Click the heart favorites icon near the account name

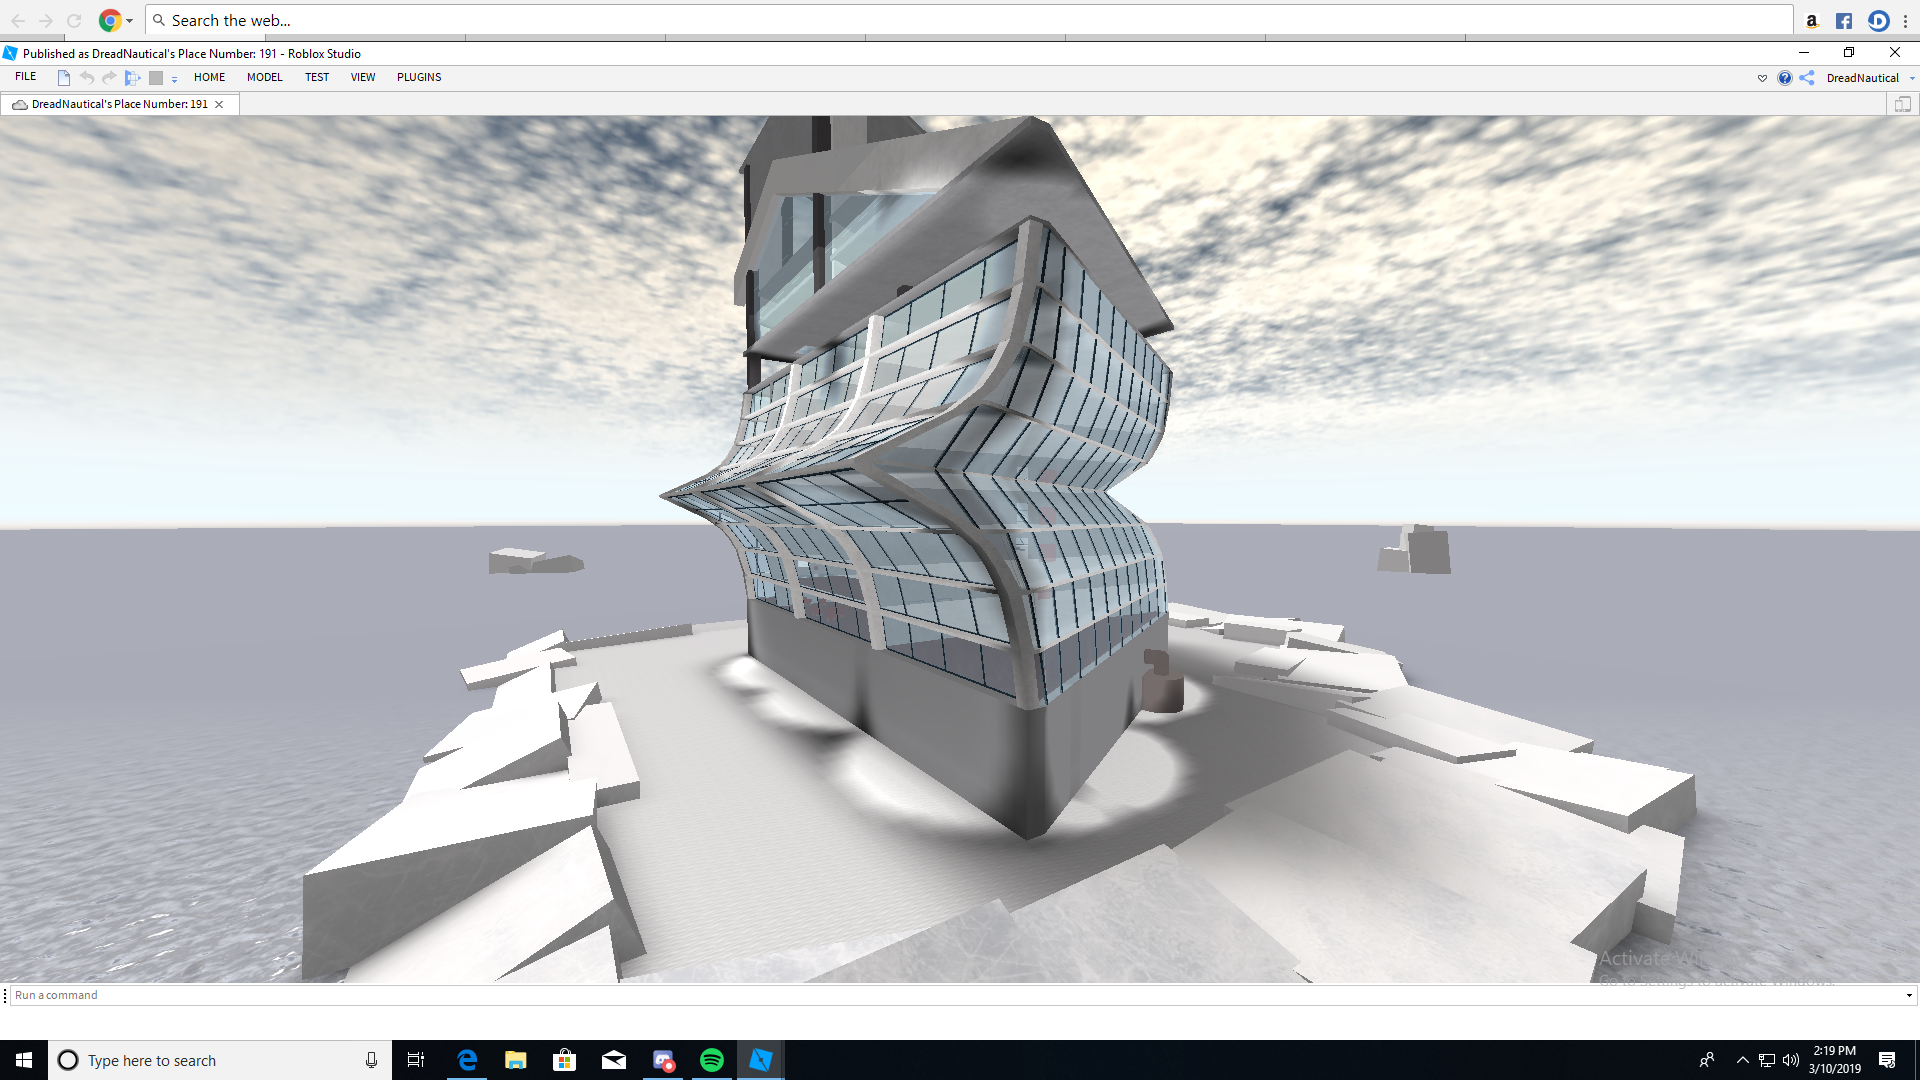[x=1762, y=78]
